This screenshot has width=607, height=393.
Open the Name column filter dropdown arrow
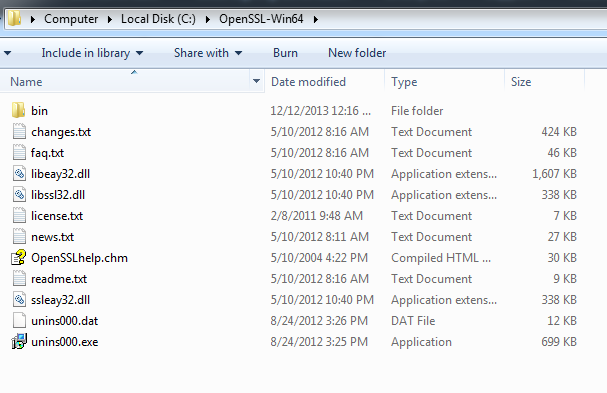256,81
